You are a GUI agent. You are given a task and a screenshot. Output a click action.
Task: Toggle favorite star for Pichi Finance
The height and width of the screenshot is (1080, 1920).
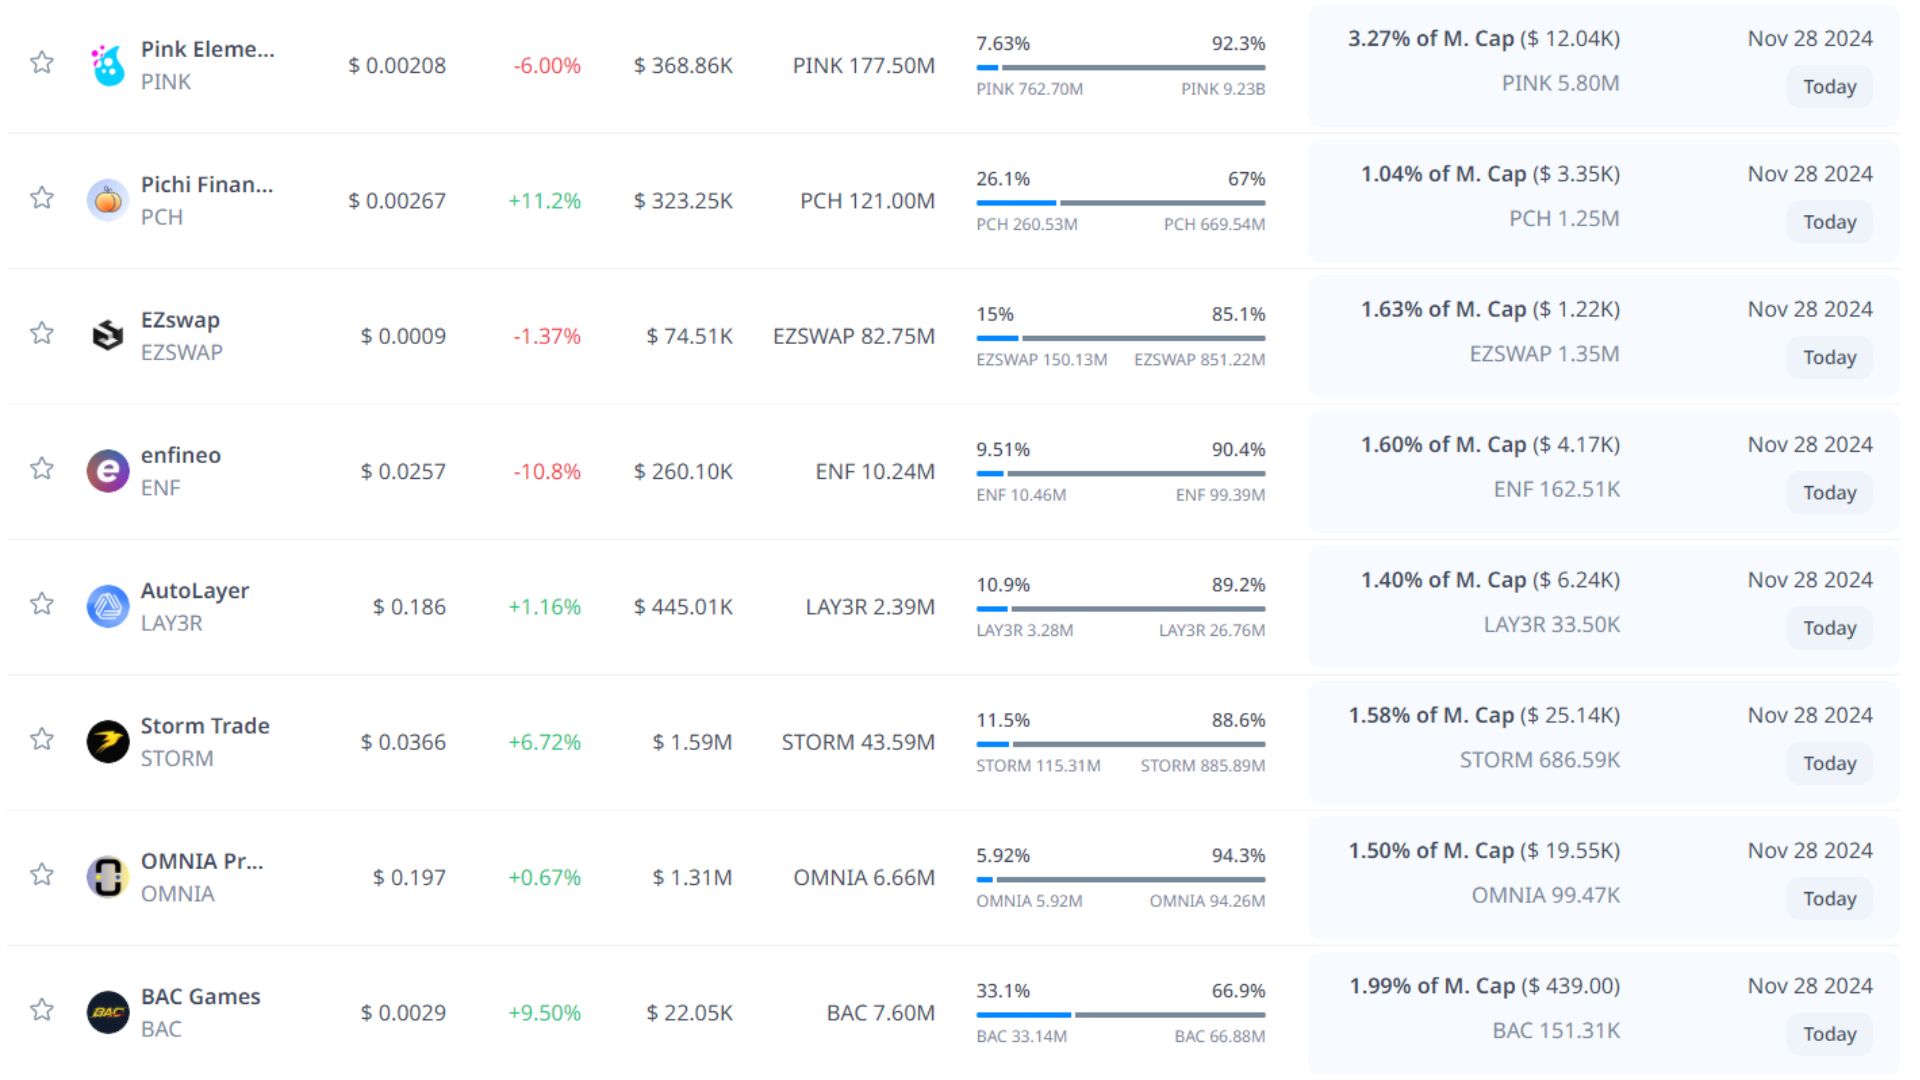42,198
